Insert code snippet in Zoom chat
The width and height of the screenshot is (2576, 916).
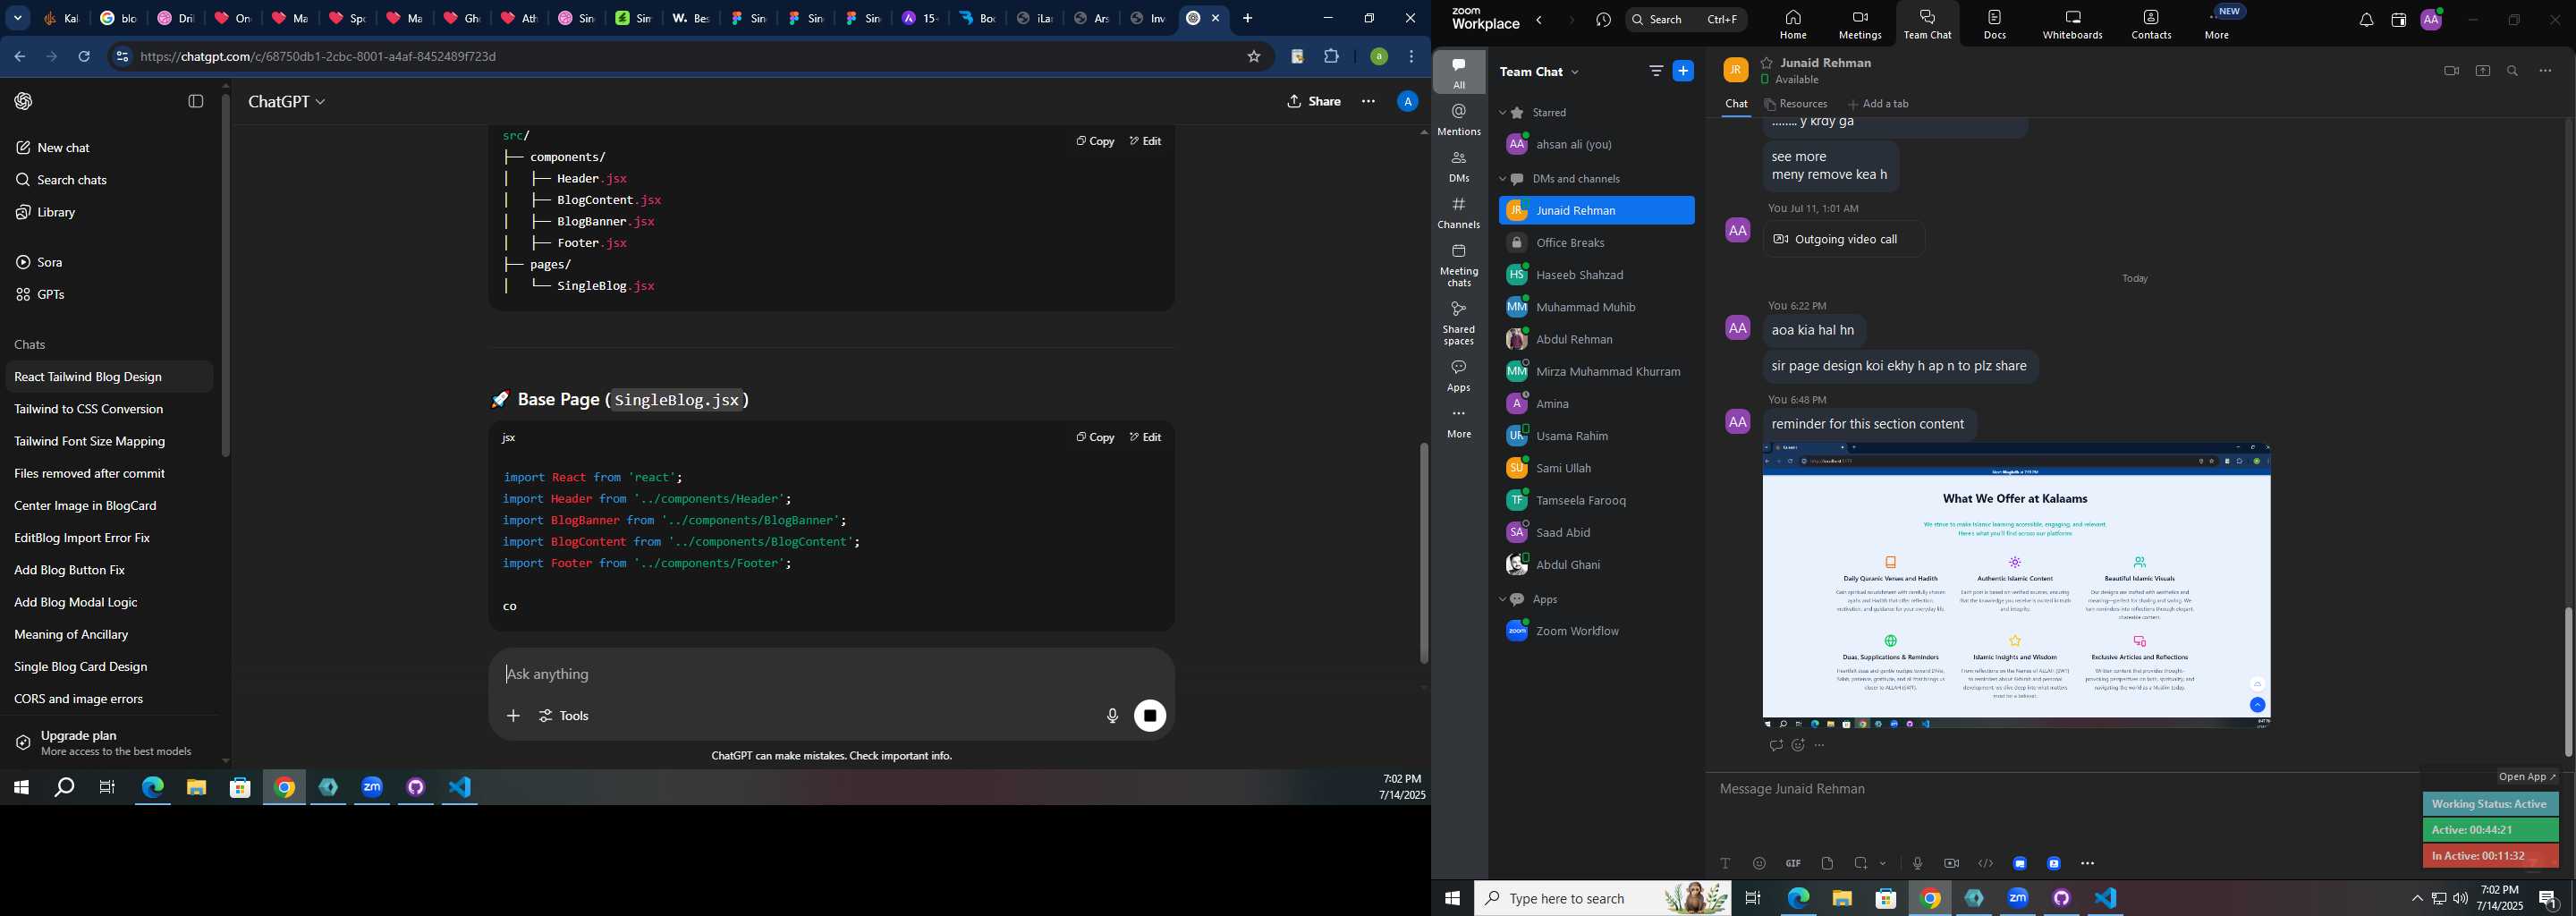(x=1985, y=863)
